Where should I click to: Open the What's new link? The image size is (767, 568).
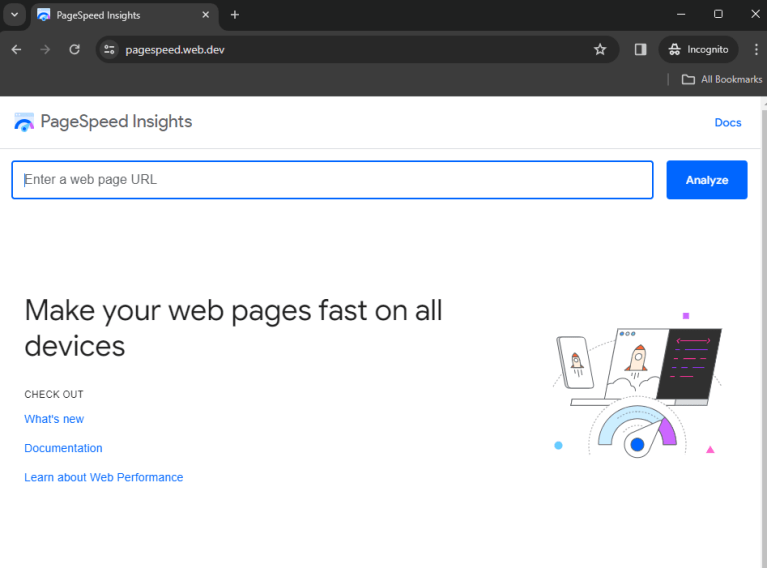pos(54,419)
